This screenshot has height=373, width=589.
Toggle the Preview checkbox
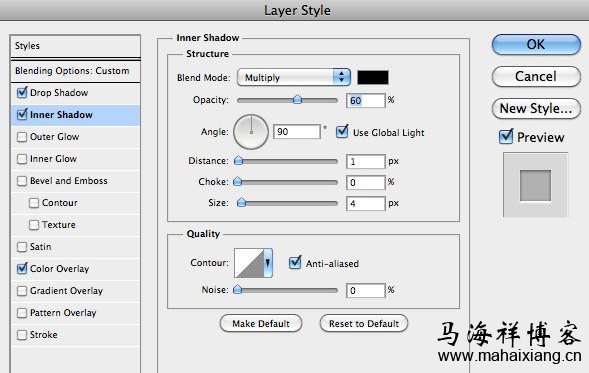pos(506,137)
